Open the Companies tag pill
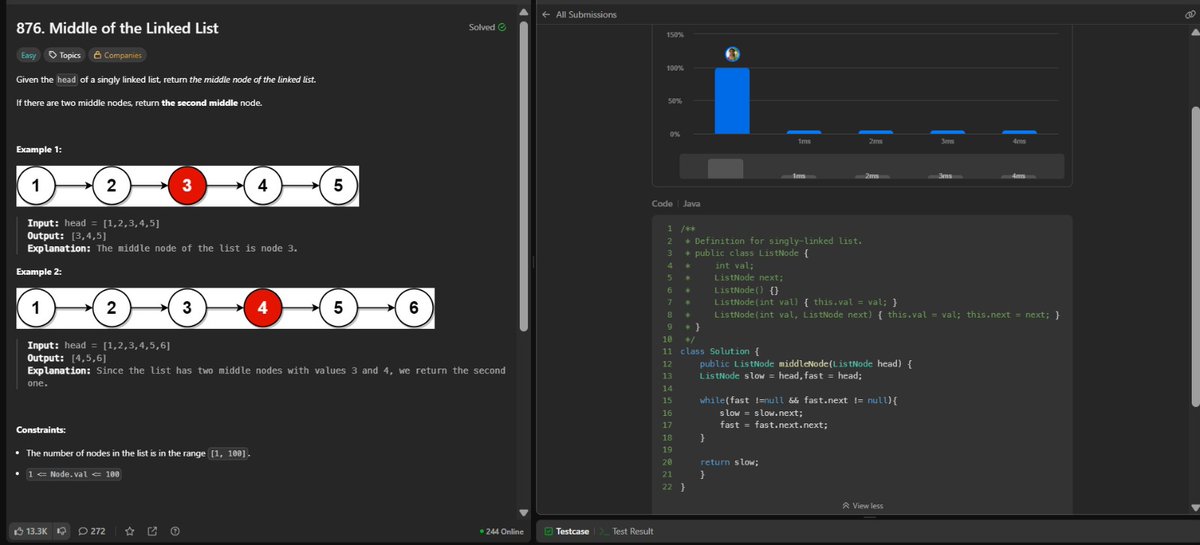1200x545 pixels. coord(117,55)
